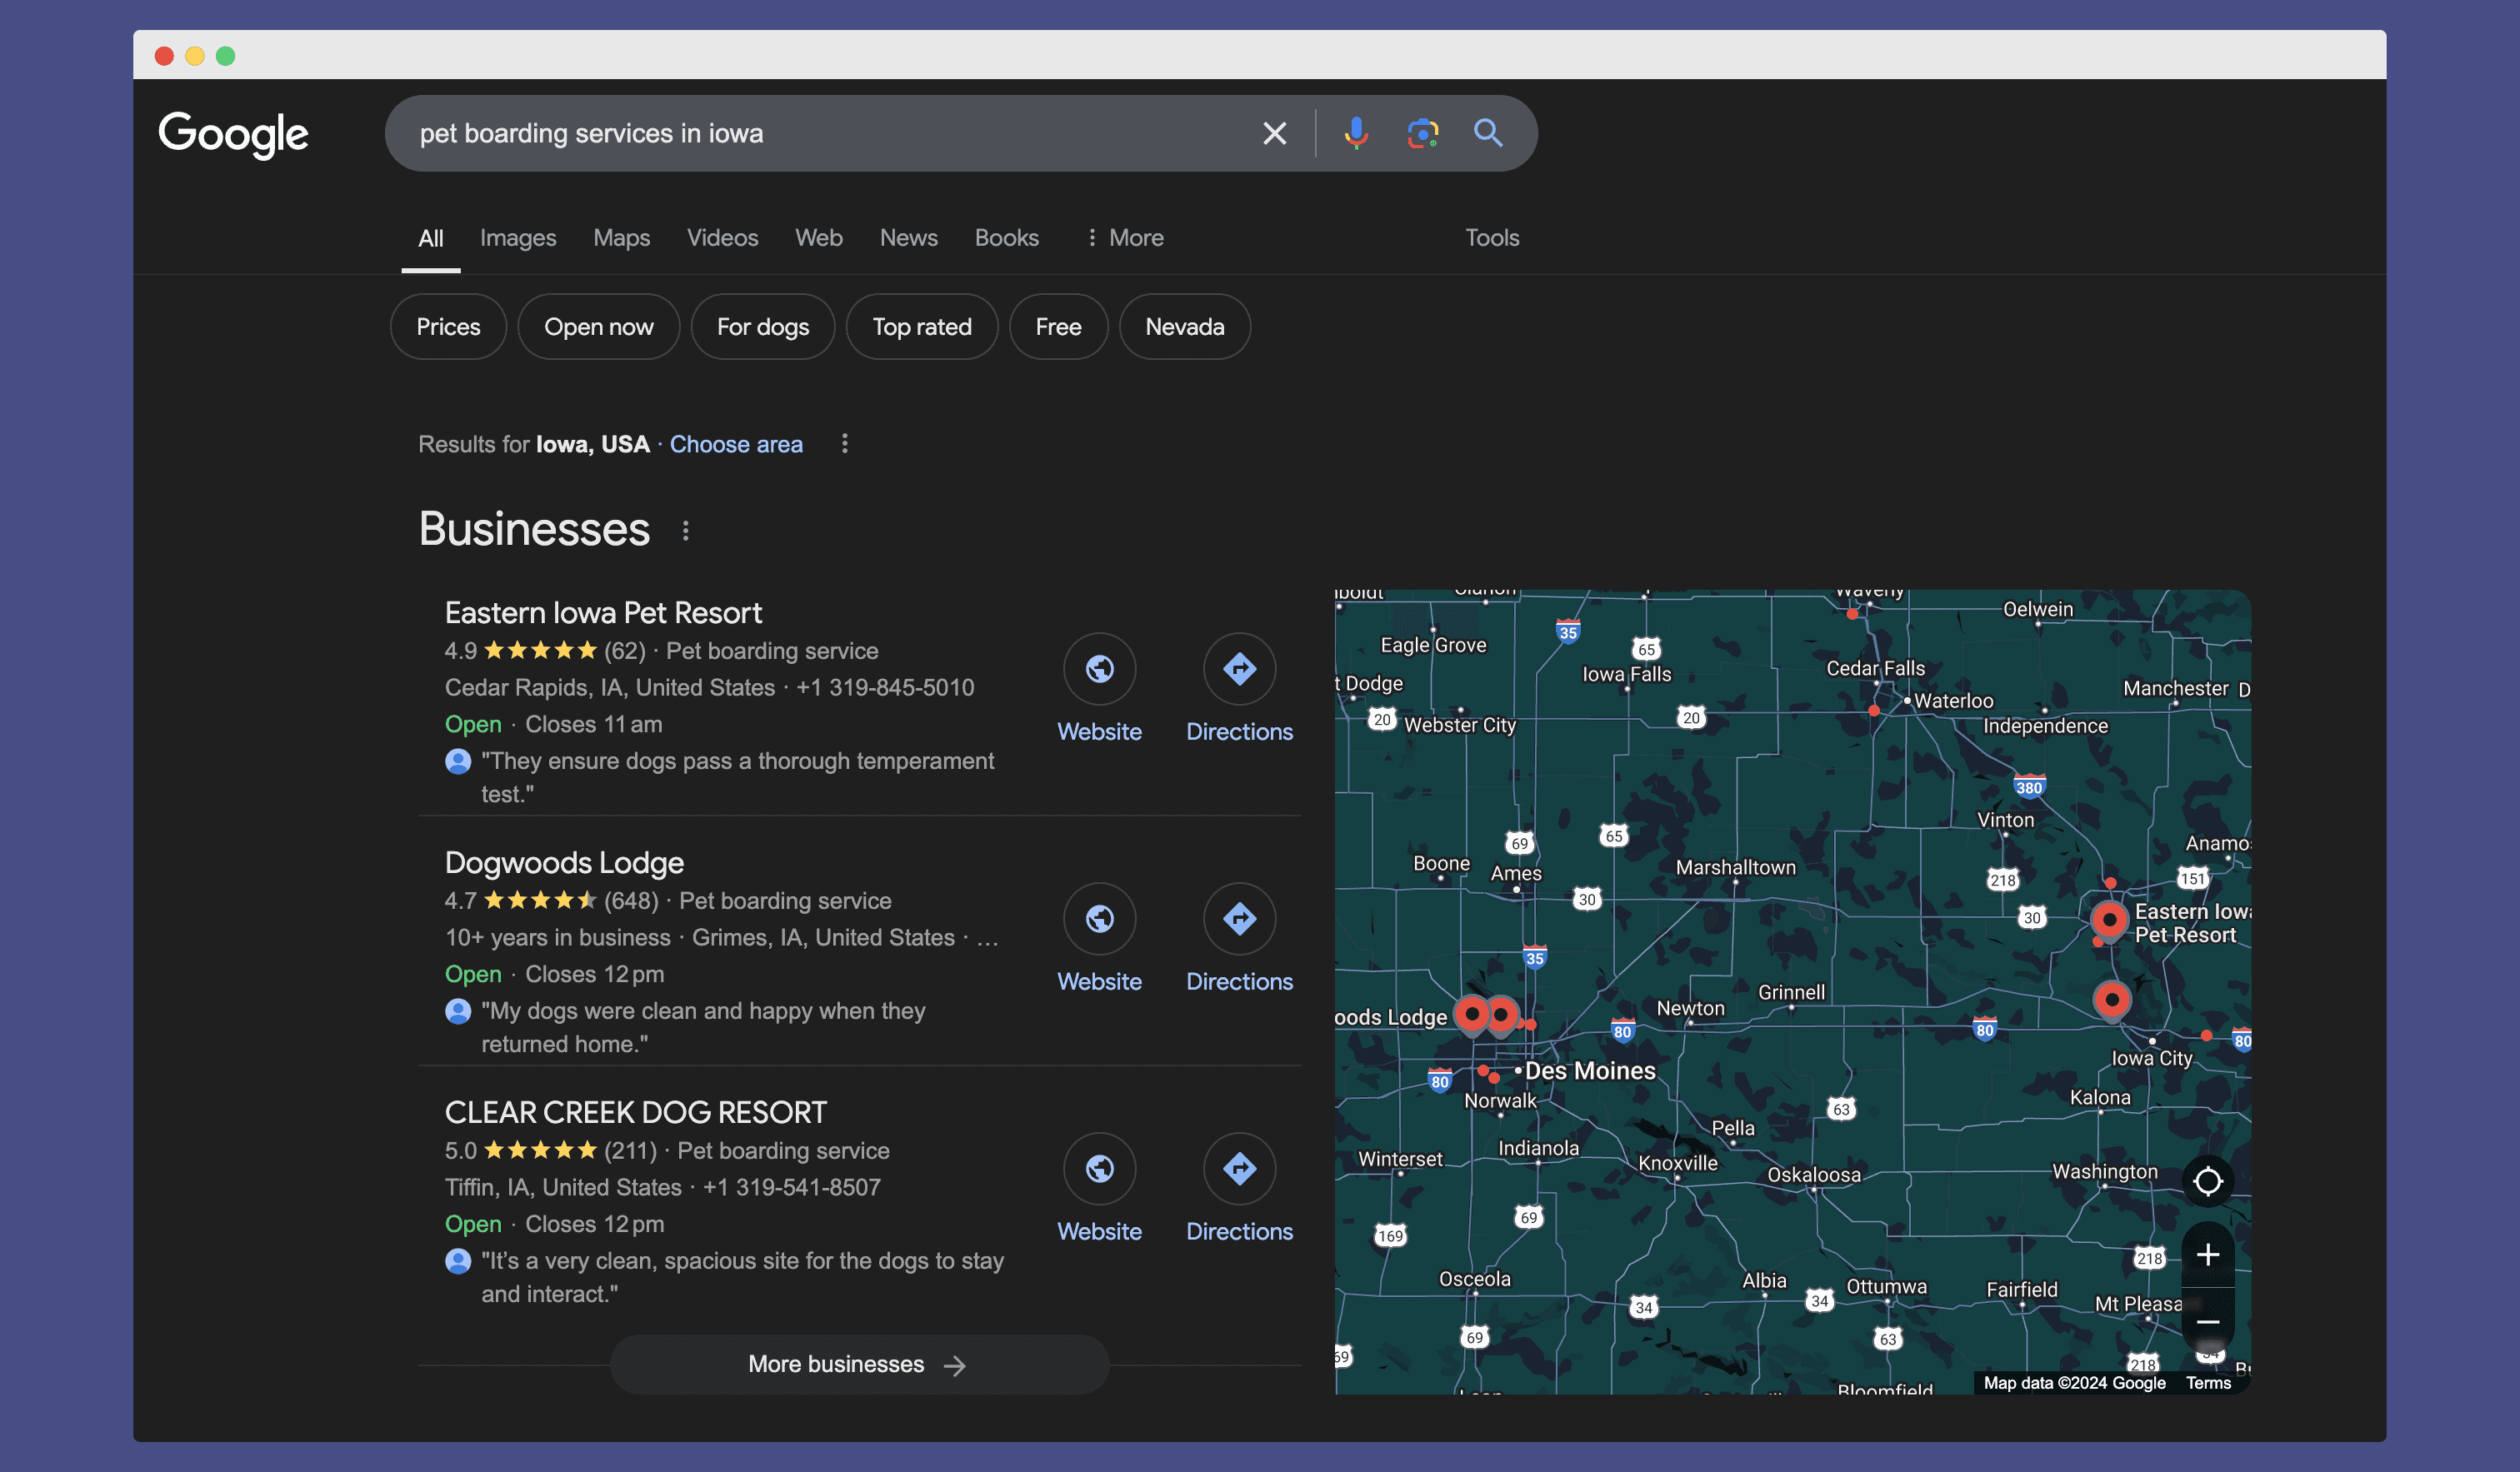Open Dogwoods Lodge website globe icon
Image resolution: width=2520 pixels, height=1472 pixels.
1099,918
